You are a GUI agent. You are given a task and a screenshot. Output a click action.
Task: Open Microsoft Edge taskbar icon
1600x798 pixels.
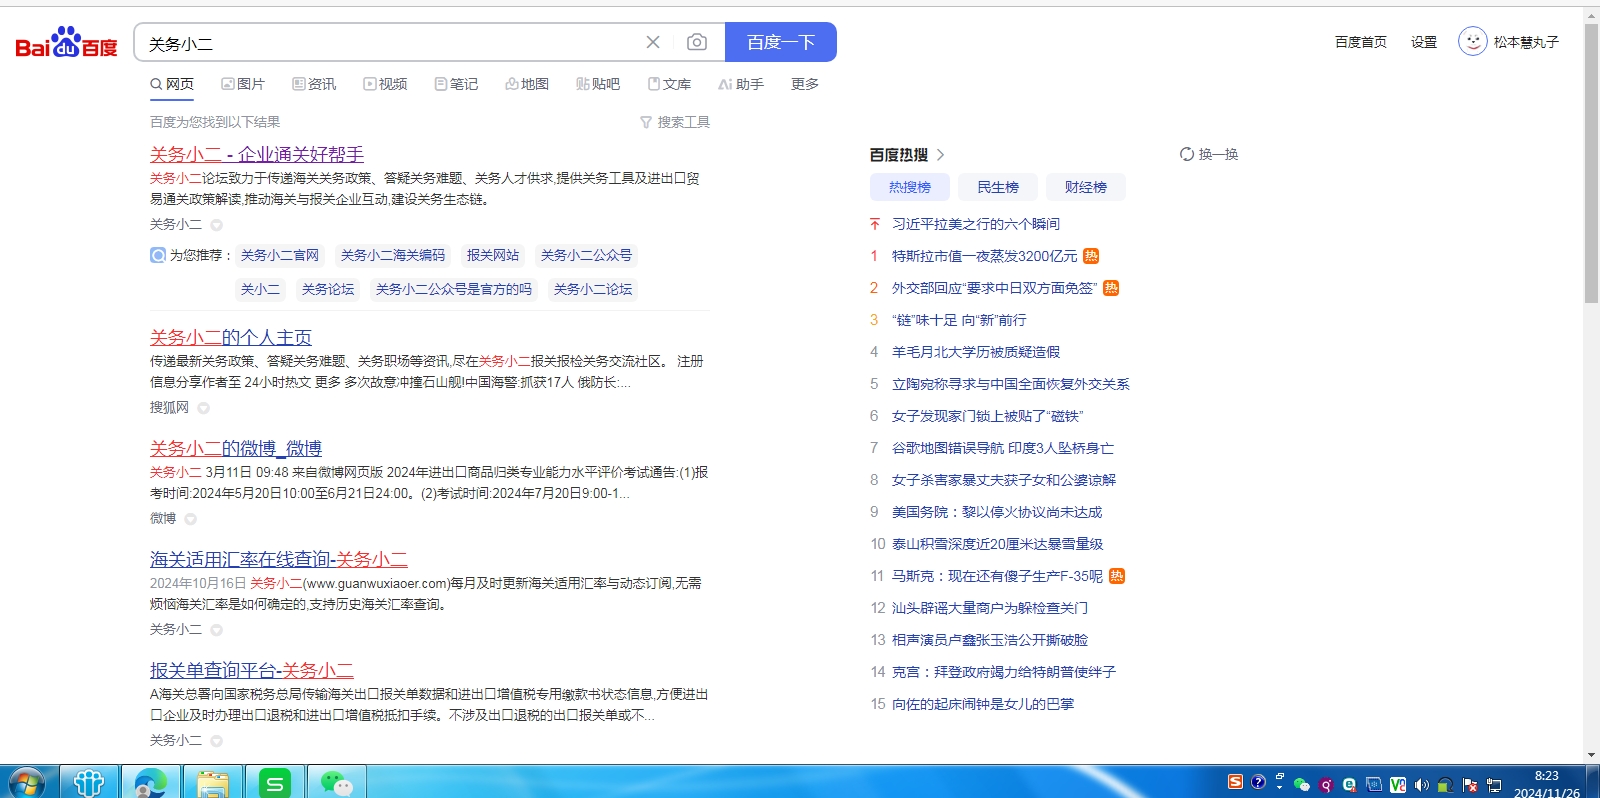[x=151, y=782]
